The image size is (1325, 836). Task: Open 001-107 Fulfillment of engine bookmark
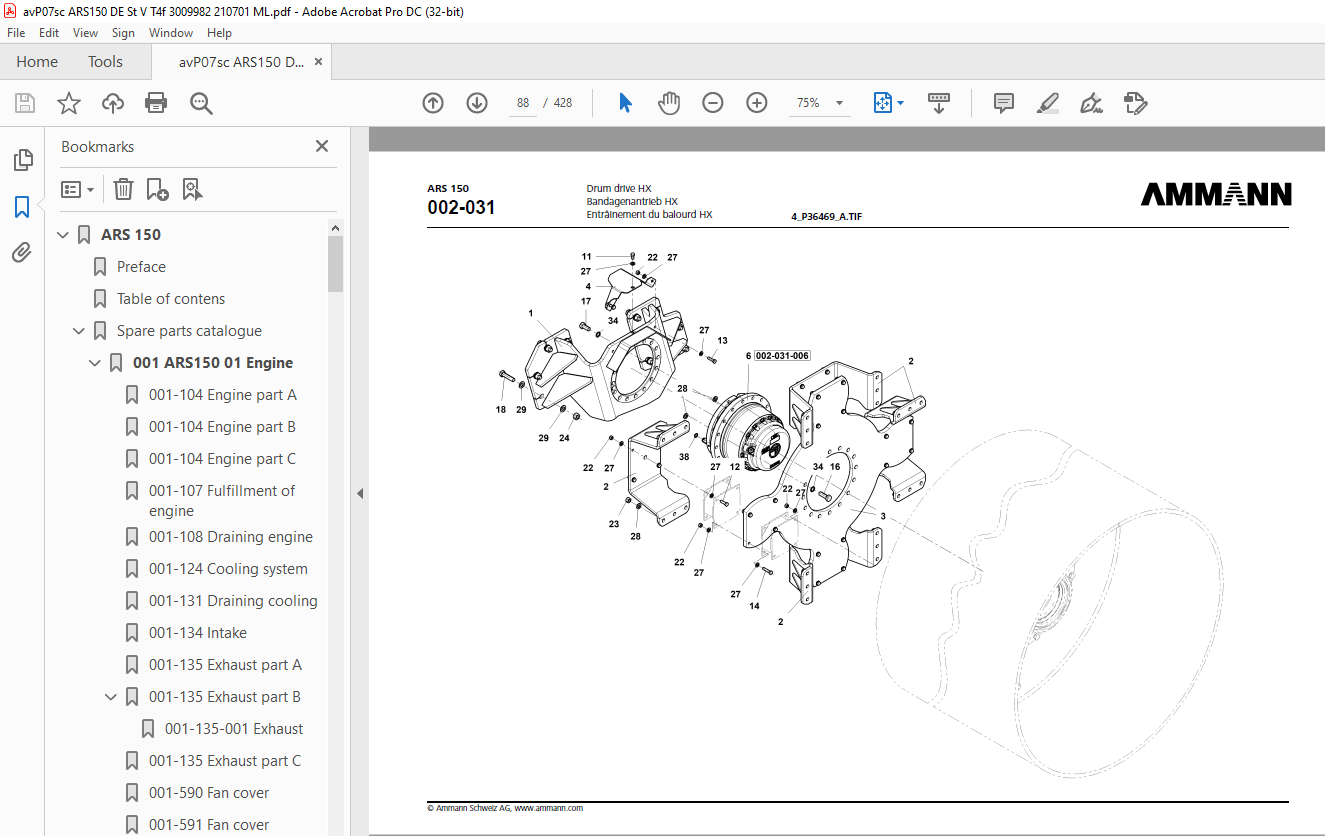pos(222,501)
